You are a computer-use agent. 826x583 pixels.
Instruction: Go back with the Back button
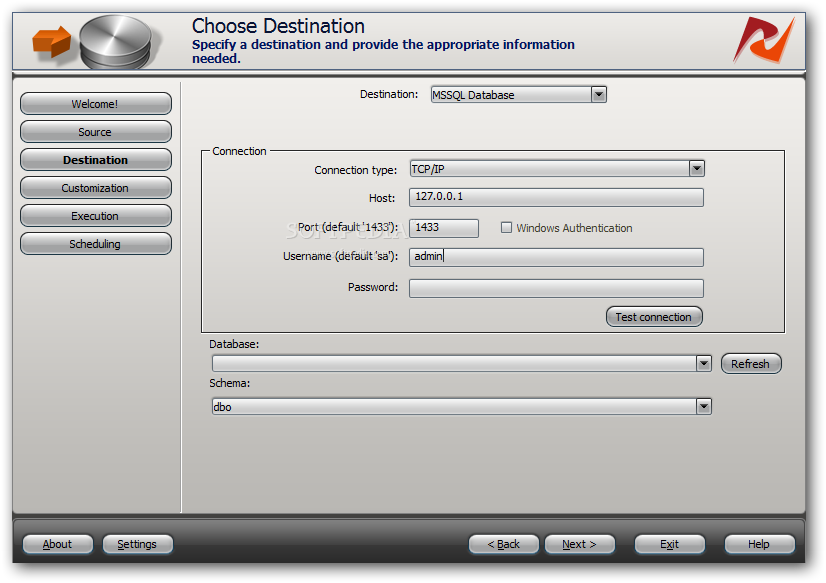[x=504, y=544]
